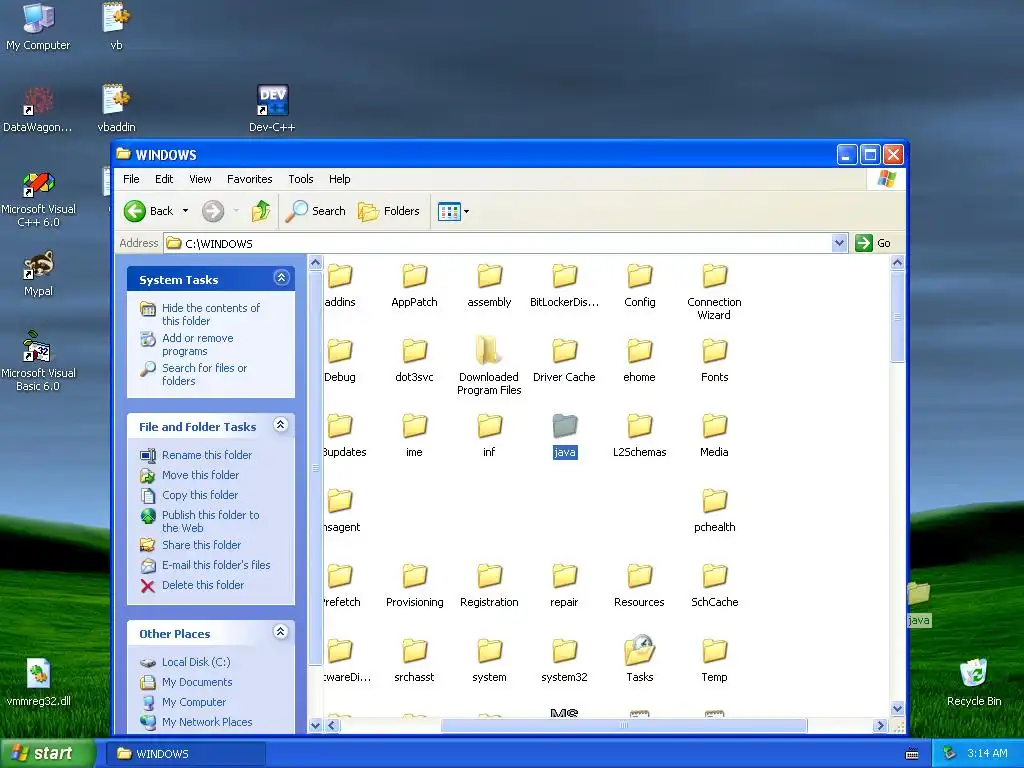Click the file list vertical scrollbar down arrow
Screen dimensions: 1024x768
coord(897,709)
